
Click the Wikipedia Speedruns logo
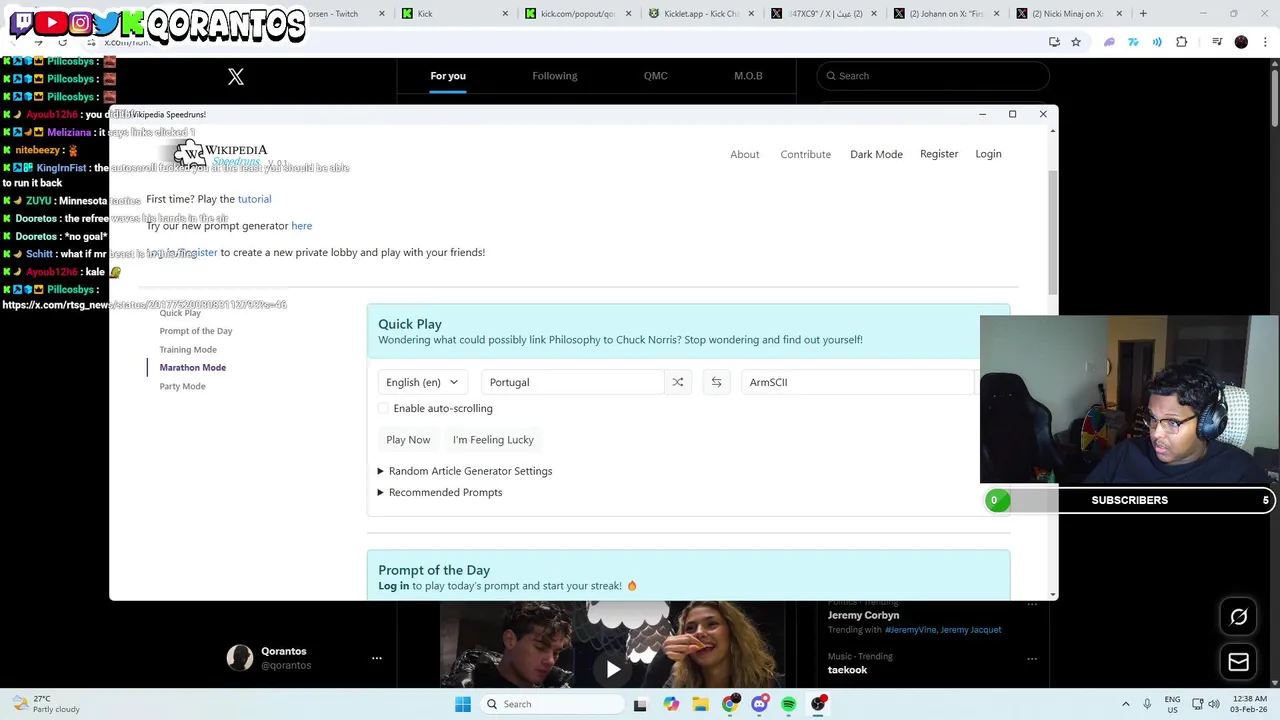click(x=221, y=154)
